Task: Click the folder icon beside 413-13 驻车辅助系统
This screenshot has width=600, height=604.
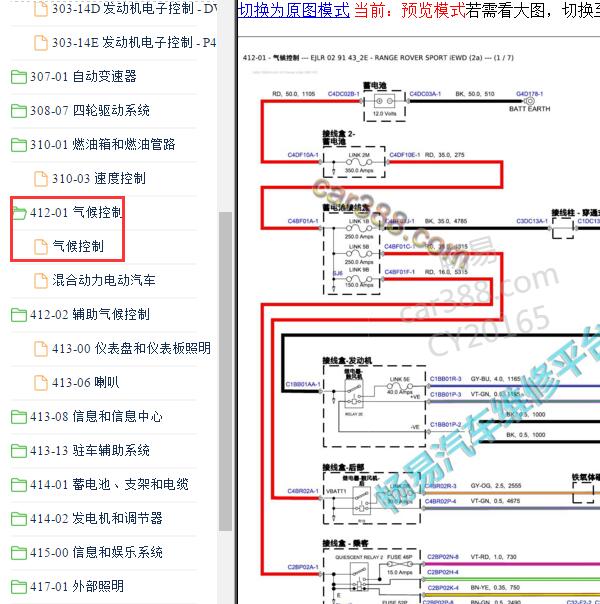Action: tap(18, 451)
